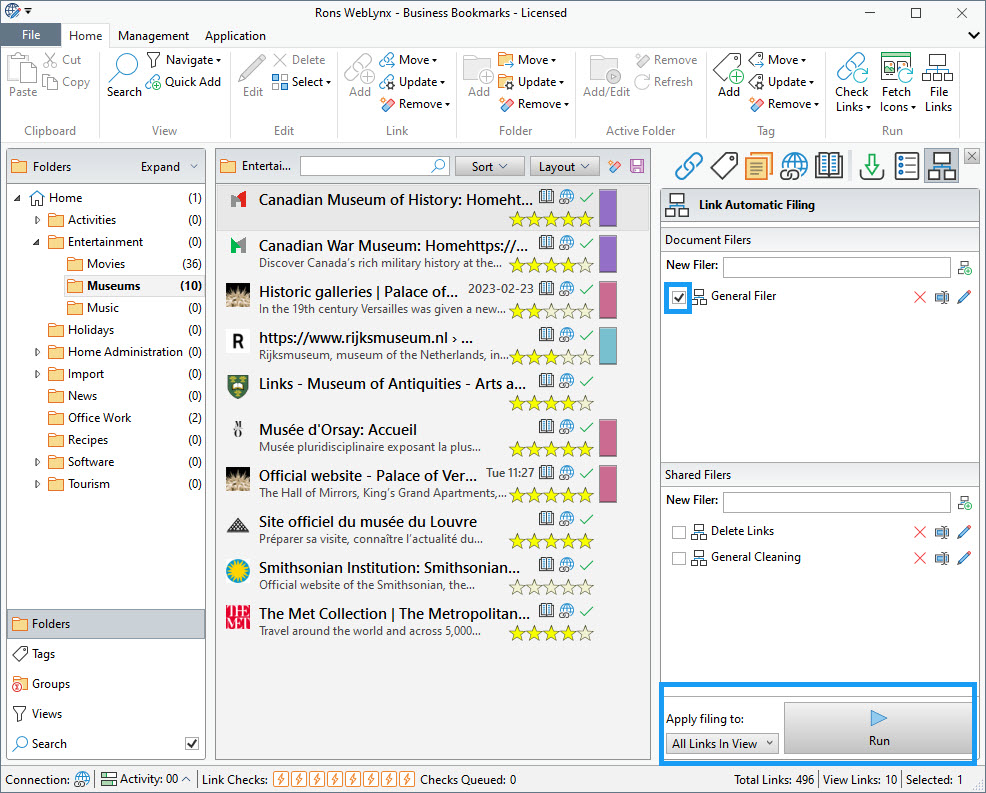
Task: Click blue color tag of rijksmuseum link
Action: (x=607, y=345)
